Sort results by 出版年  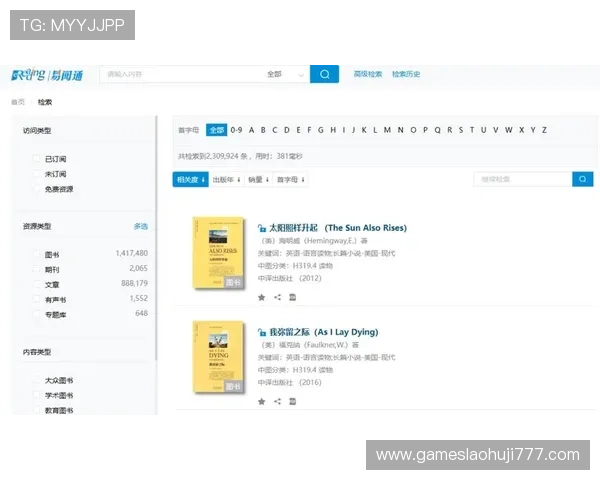(x=226, y=179)
